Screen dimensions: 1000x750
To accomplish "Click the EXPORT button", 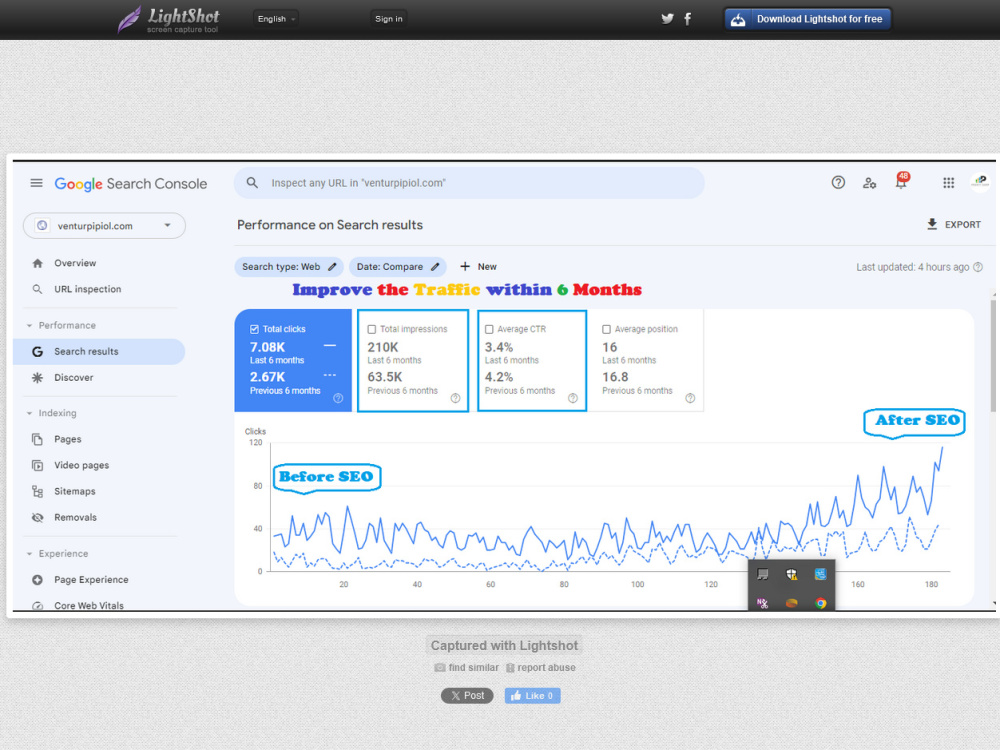I will (x=953, y=224).
